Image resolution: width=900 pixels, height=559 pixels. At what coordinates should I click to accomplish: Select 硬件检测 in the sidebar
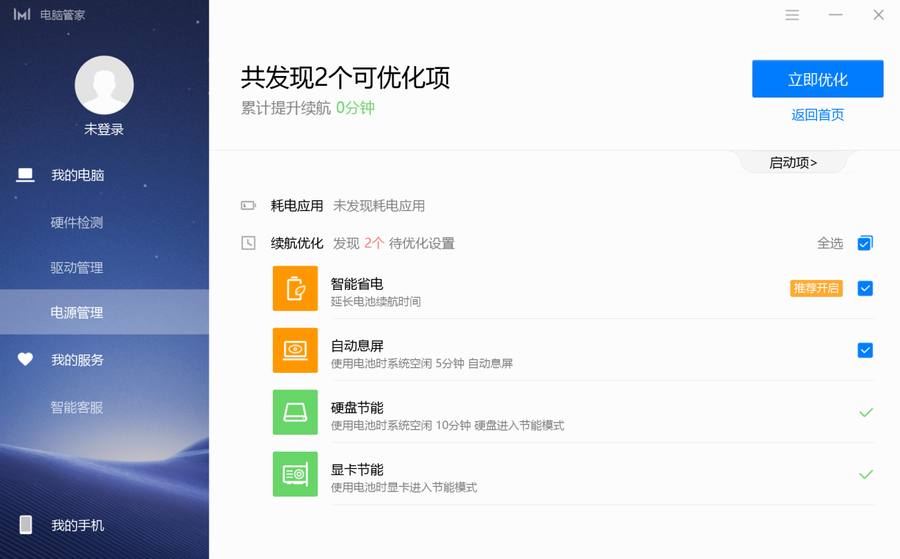click(77, 223)
